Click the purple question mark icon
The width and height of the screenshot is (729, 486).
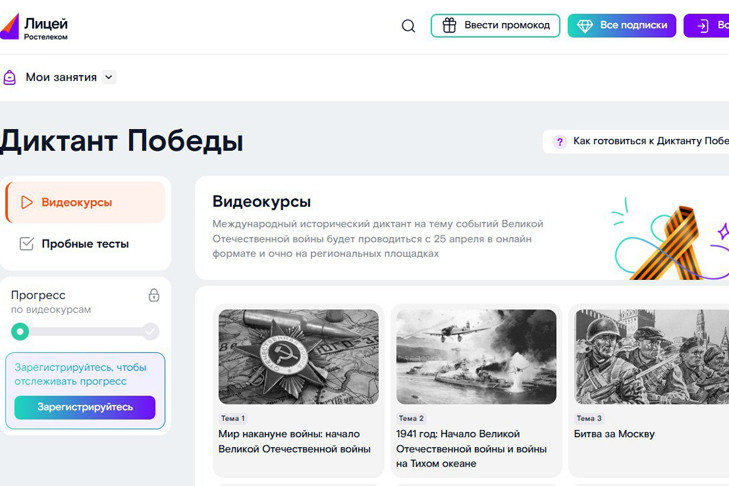coord(559,142)
